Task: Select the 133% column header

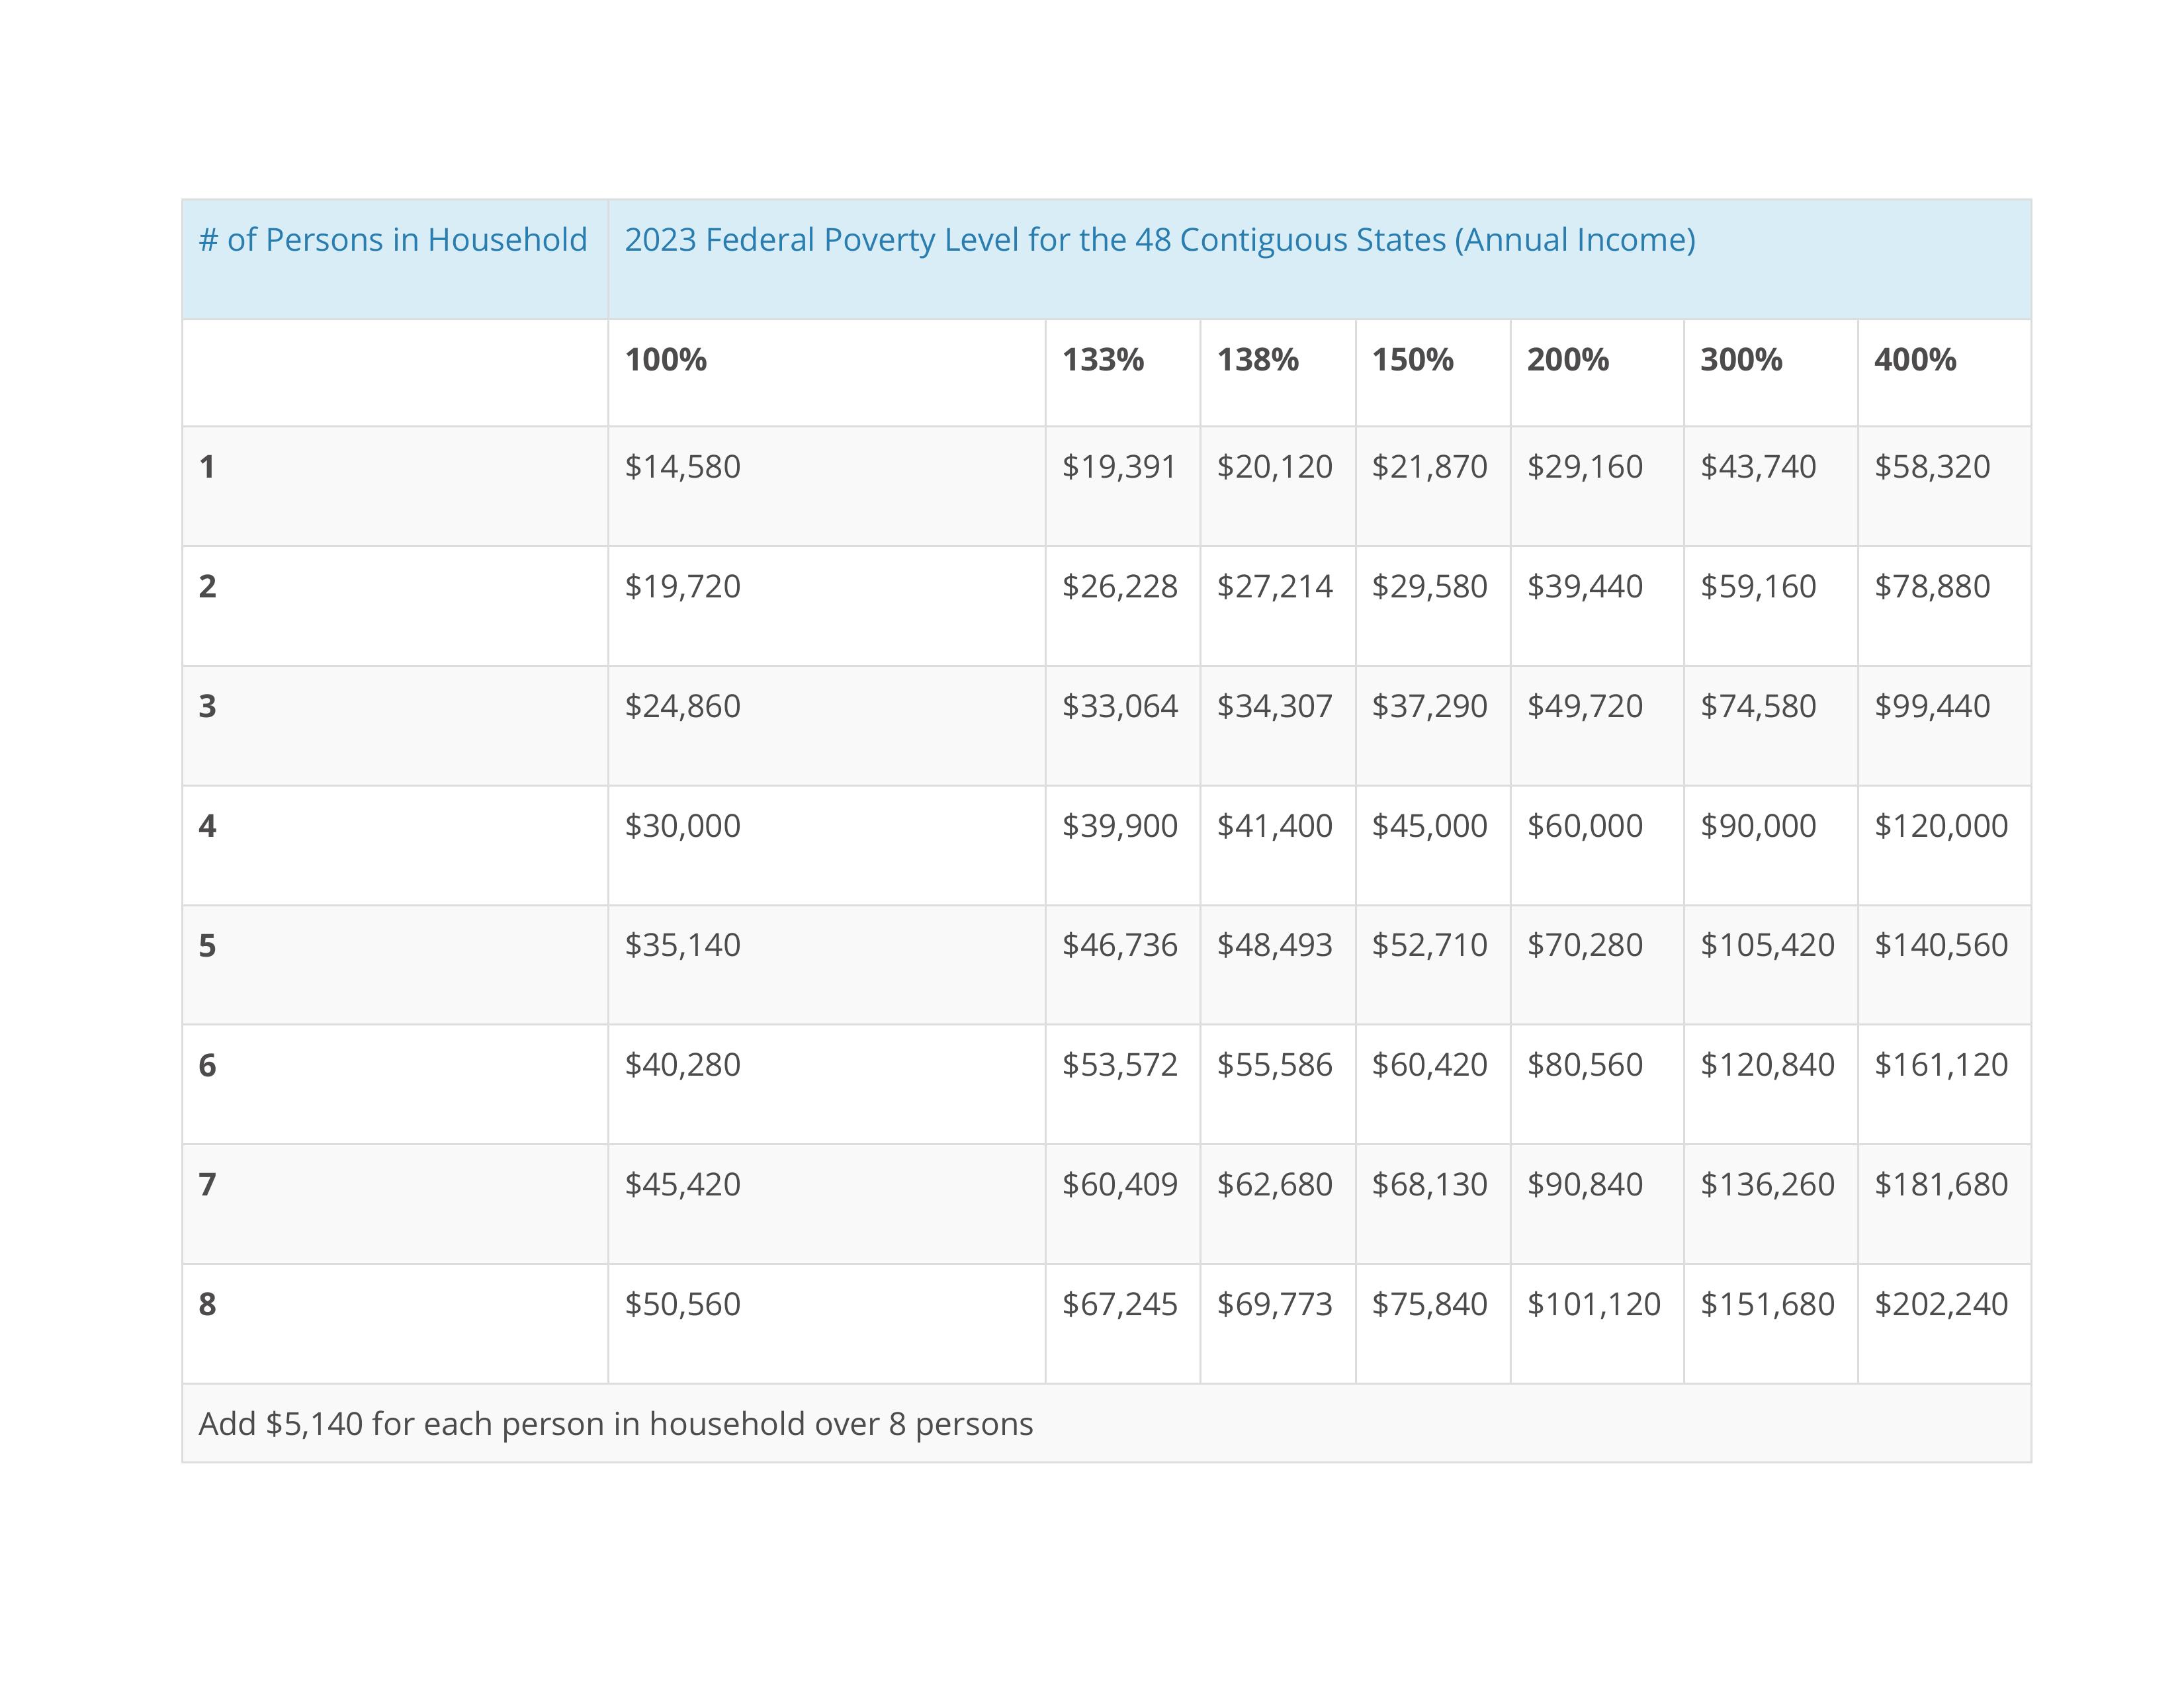Action: tap(1102, 360)
